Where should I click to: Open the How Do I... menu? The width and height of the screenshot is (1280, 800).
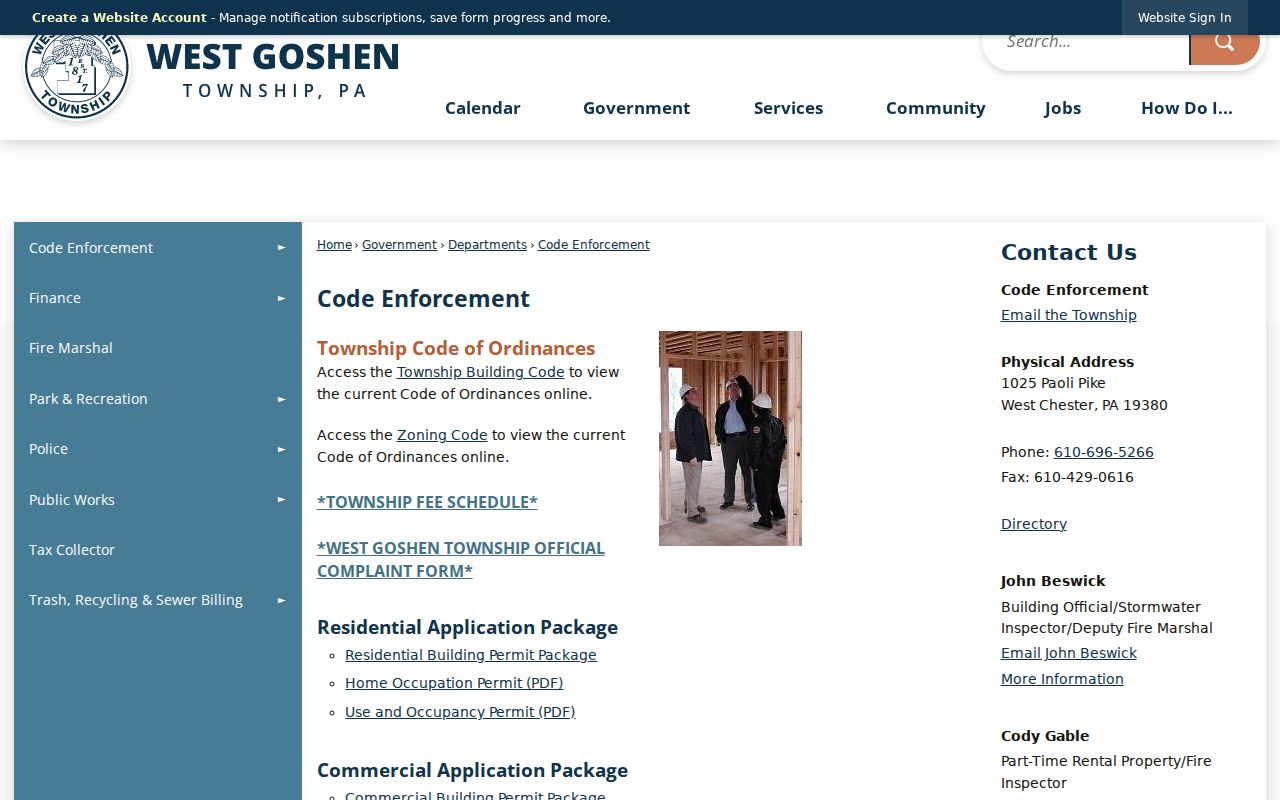point(1187,108)
